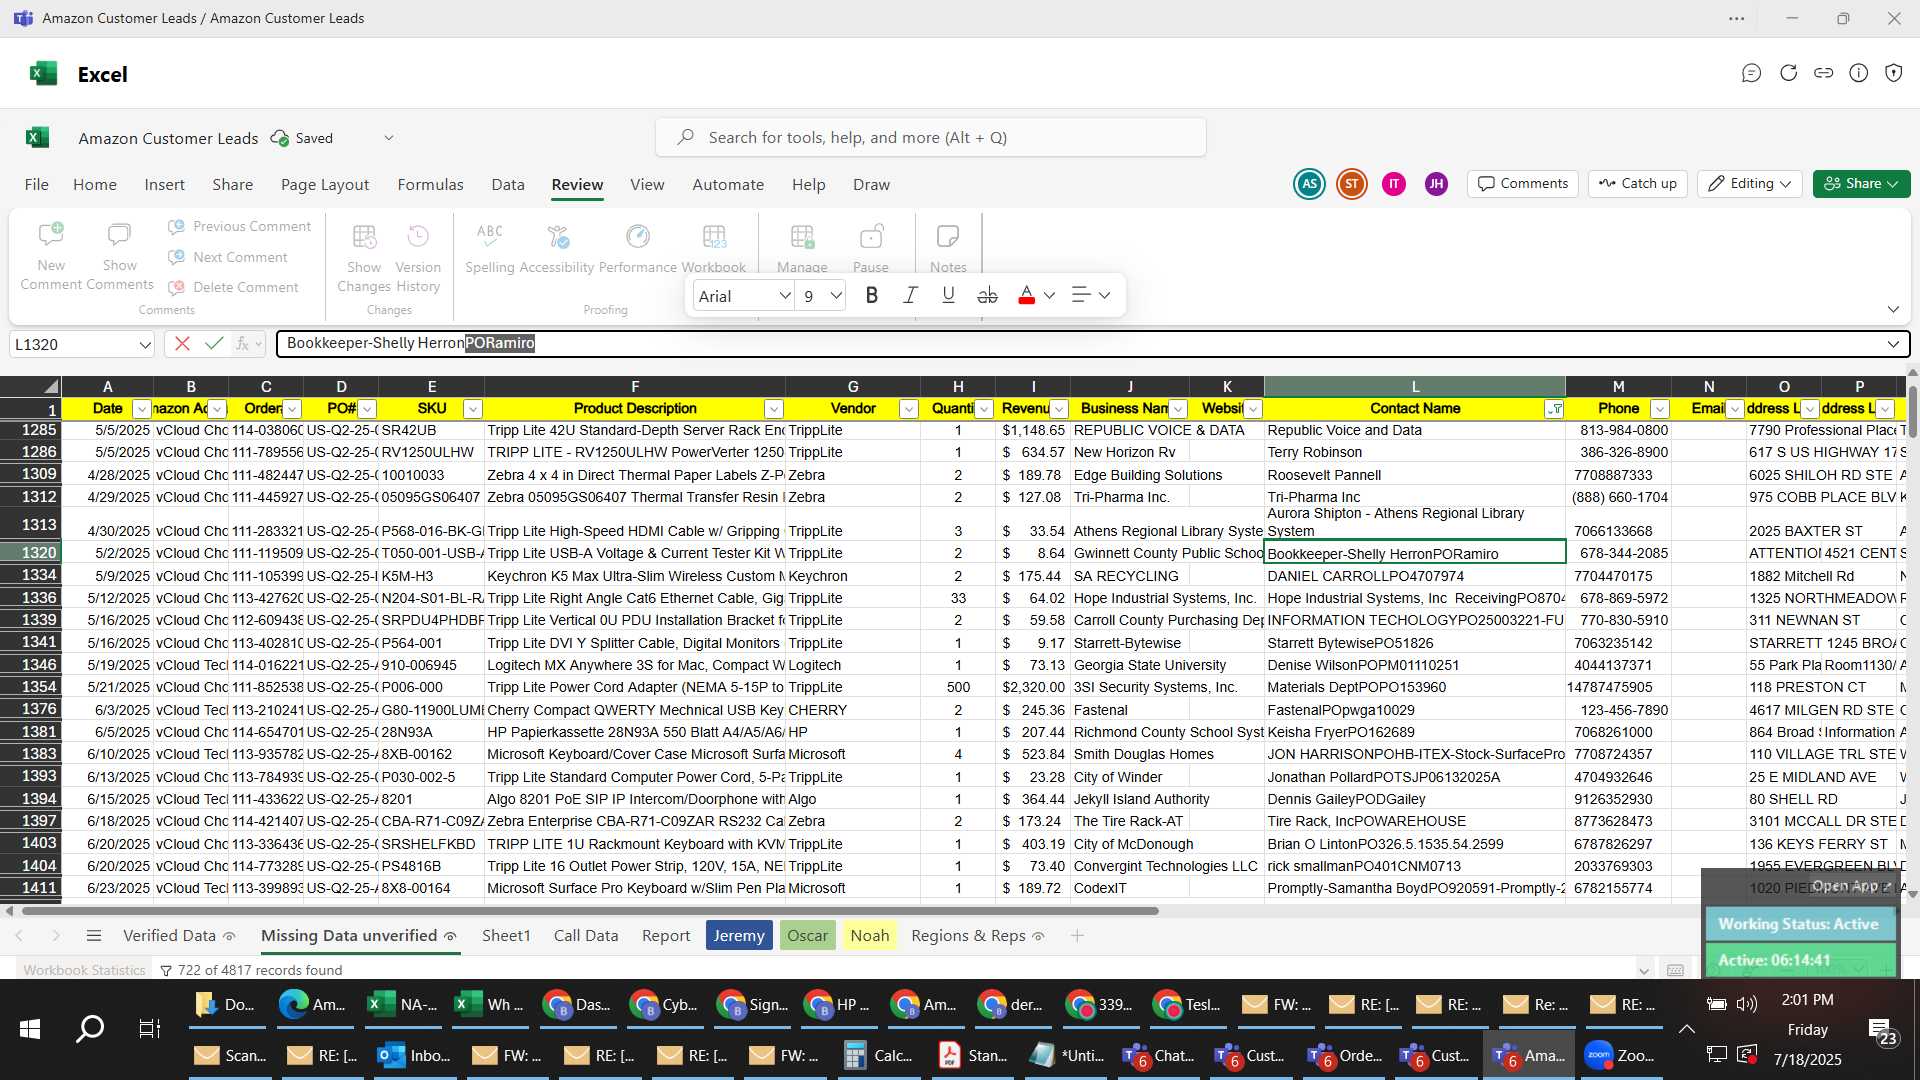Click the Teams chat icon at top right
This screenshot has height=1080, width=1920.
point(1751,73)
